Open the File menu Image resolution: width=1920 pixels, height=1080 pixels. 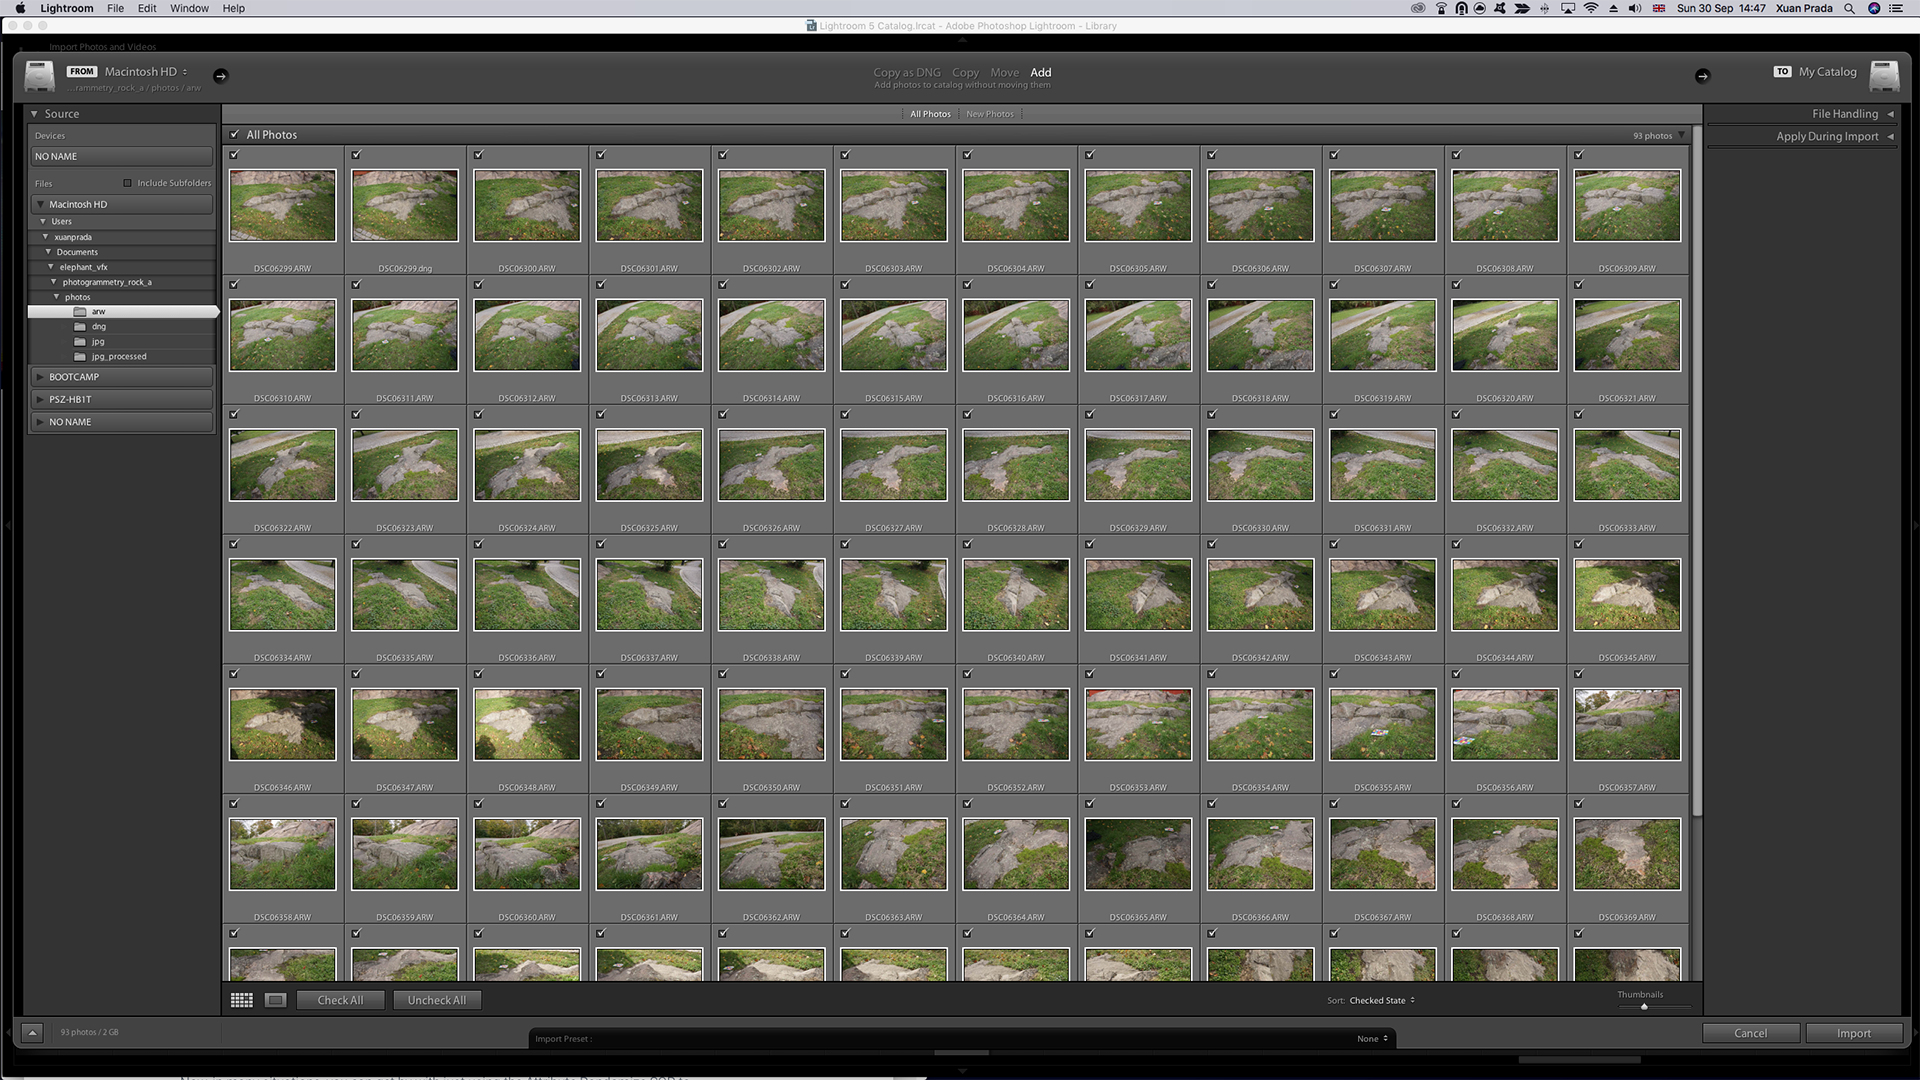click(116, 8)
